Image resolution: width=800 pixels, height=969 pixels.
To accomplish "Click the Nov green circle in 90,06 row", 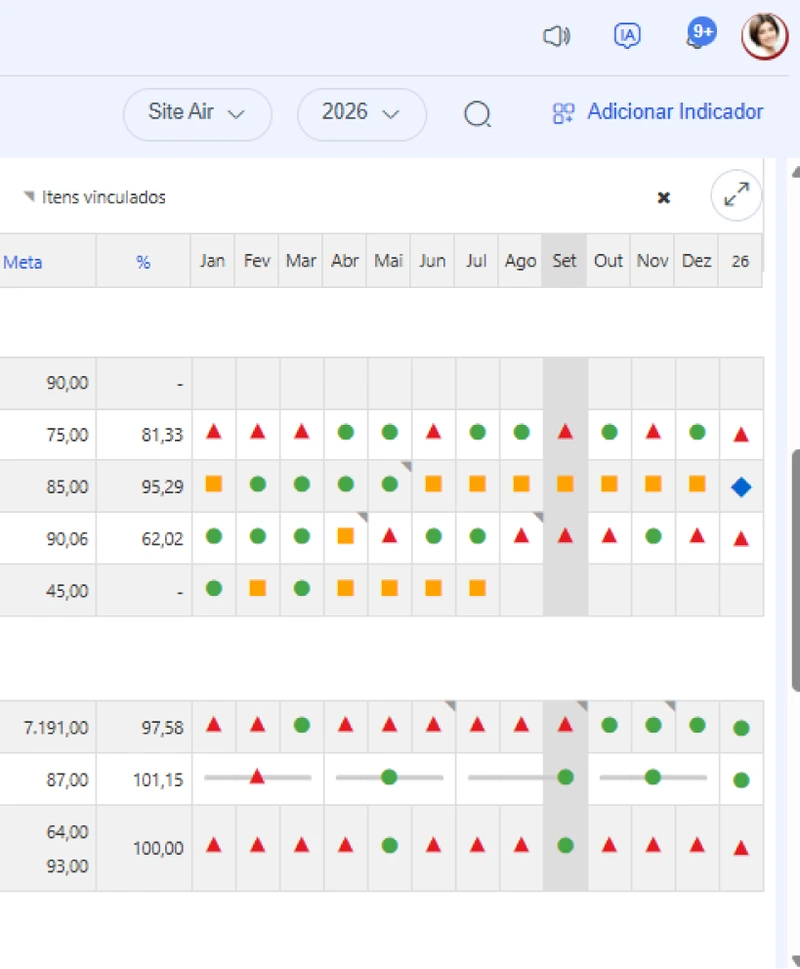I will [x=653, y=536].
